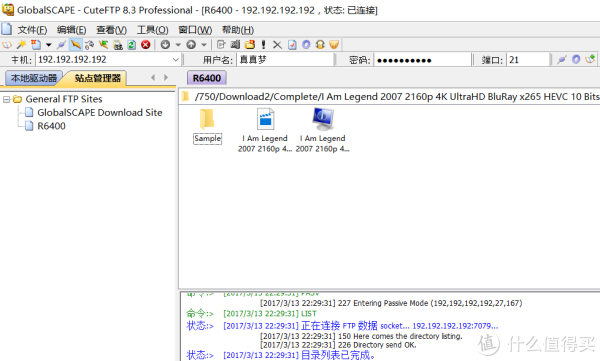The image size is (600, 361).
Task: Click the New document toolbar icon
Action: pos(36,45)
